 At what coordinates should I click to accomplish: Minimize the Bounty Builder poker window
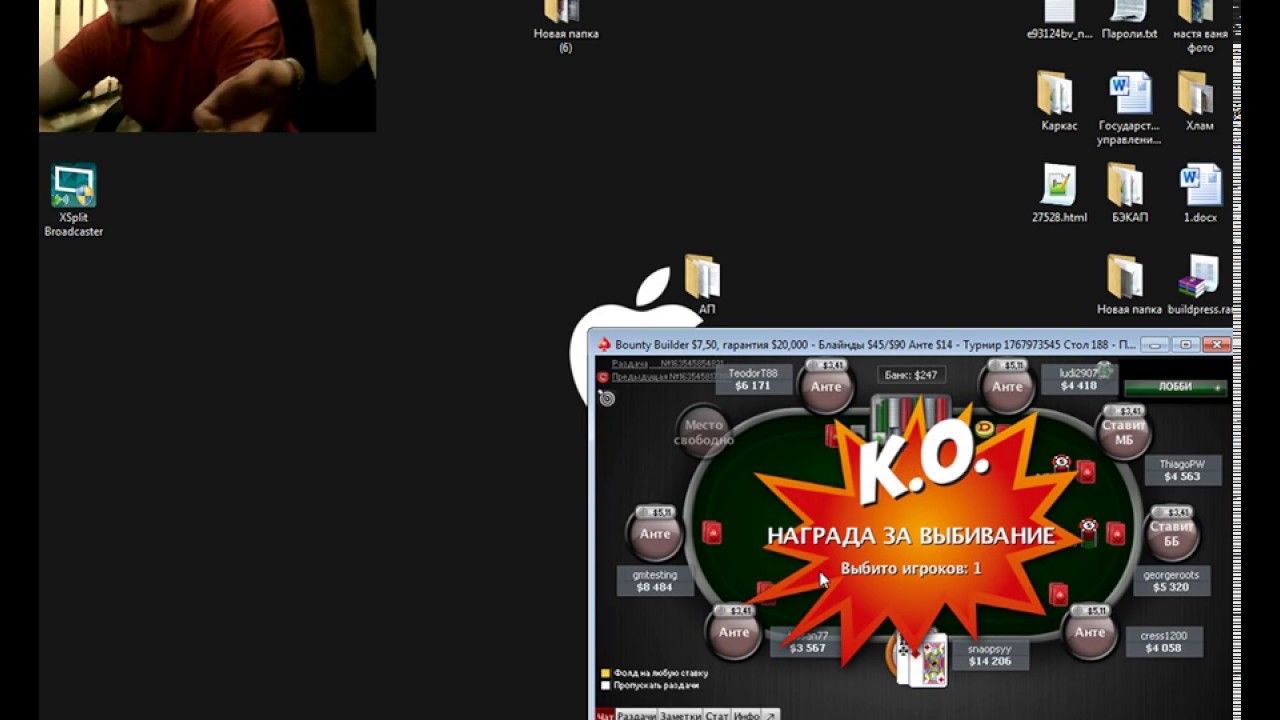[x=1154, y=344]
